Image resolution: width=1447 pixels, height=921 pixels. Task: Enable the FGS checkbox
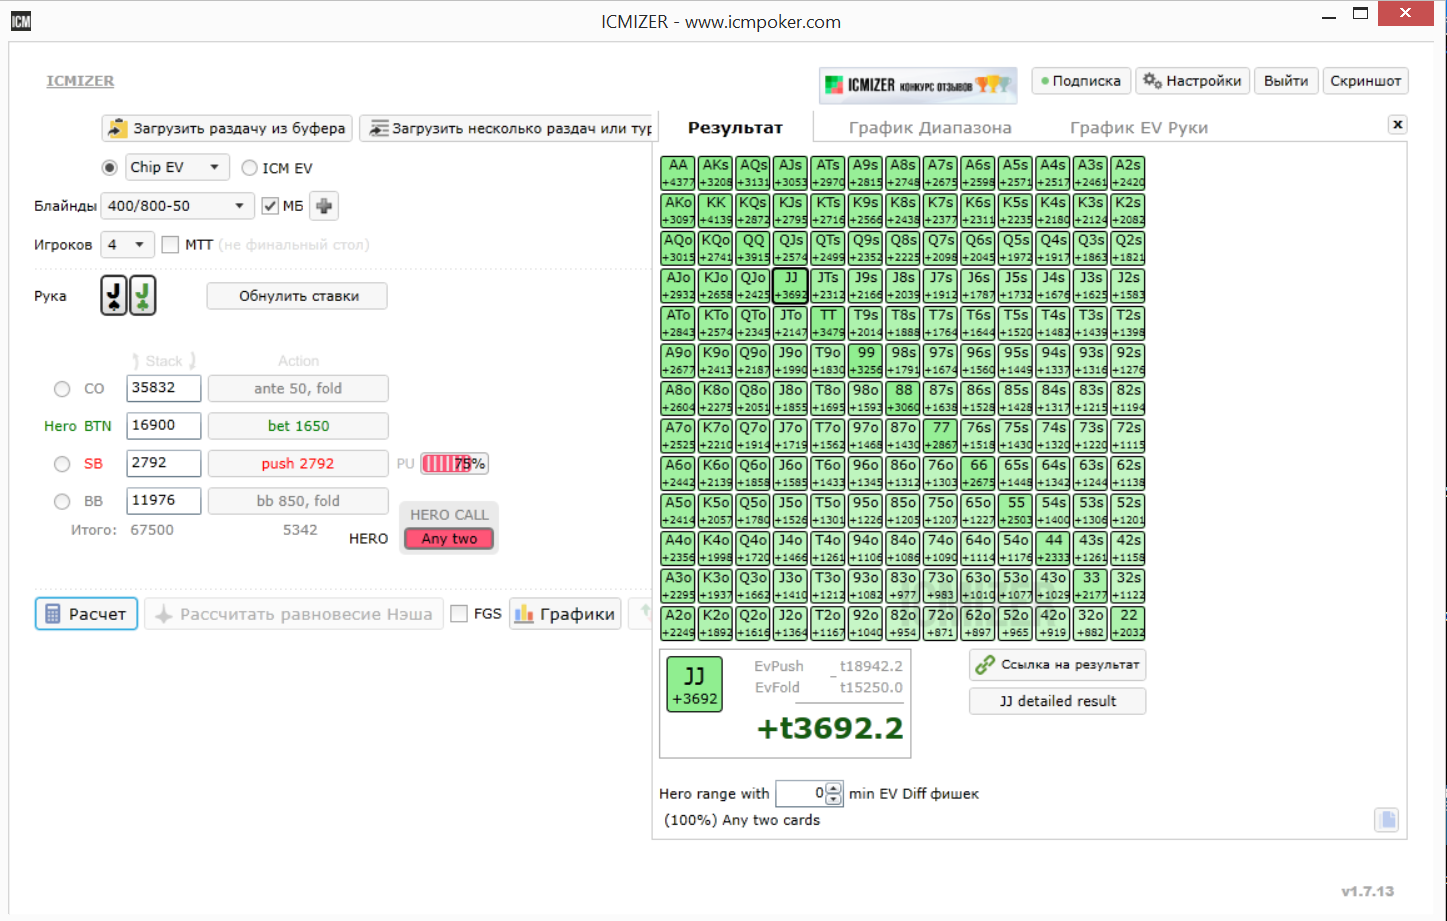(459, 614)
